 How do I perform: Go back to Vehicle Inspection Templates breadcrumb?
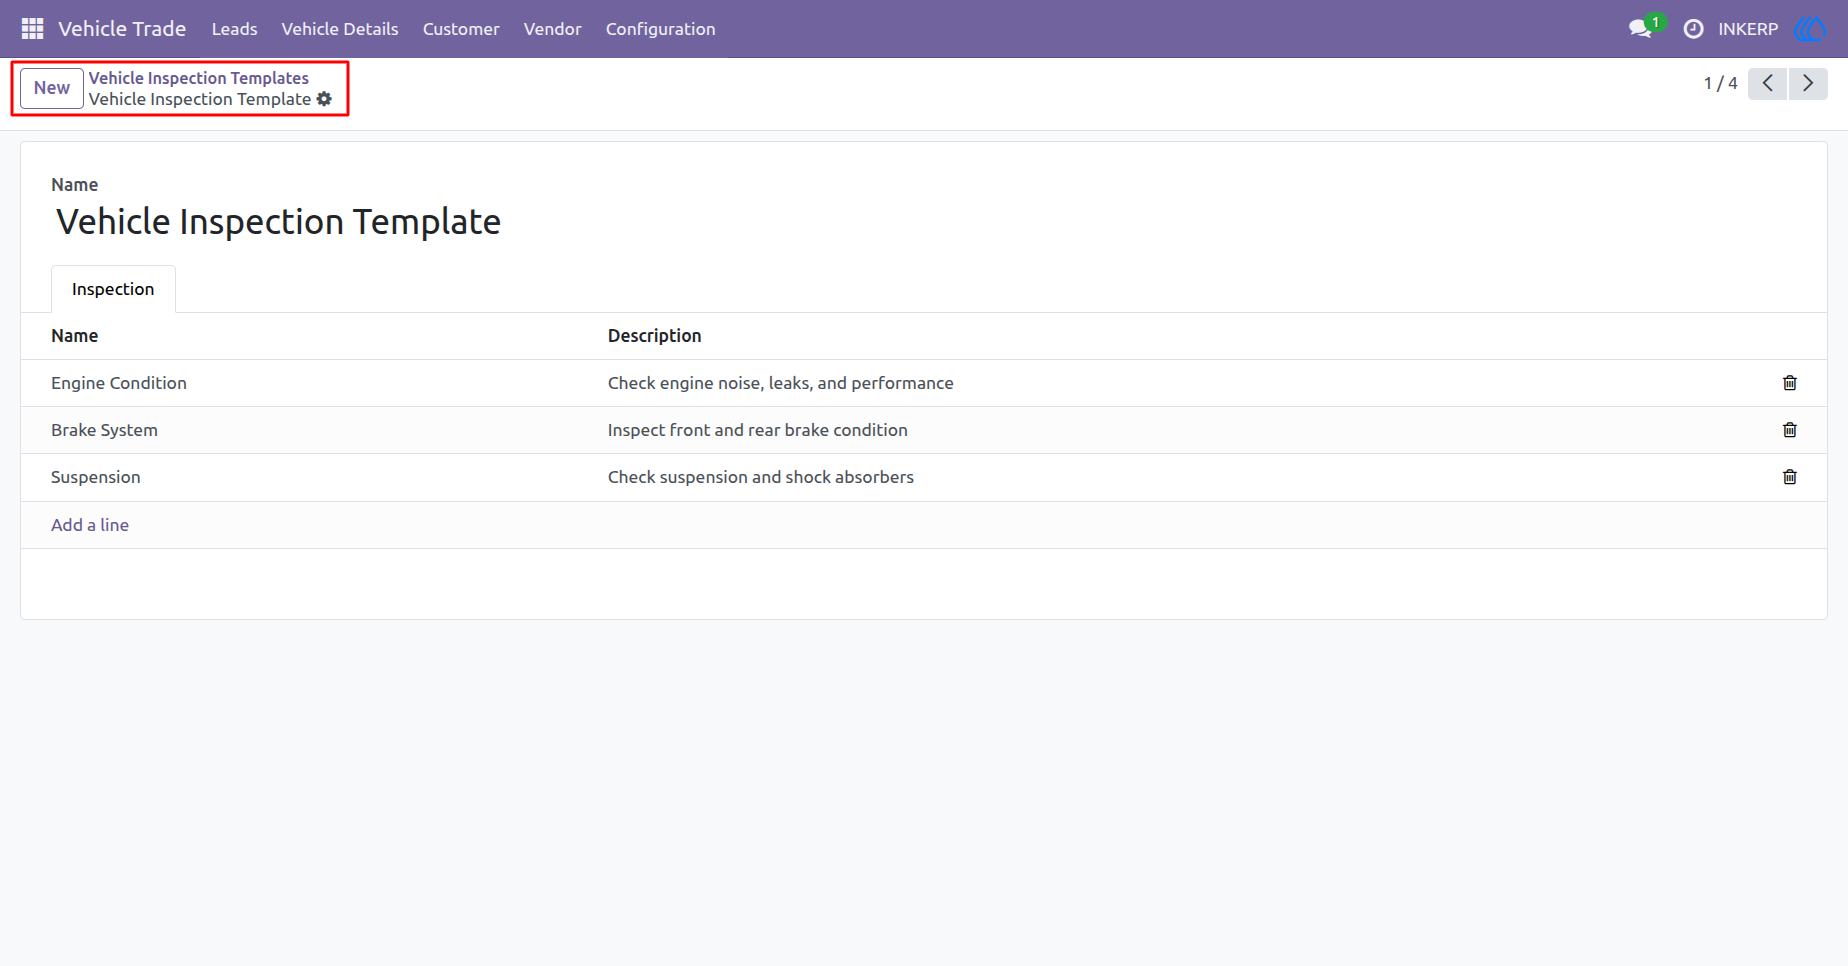click(x=199, y=78)
